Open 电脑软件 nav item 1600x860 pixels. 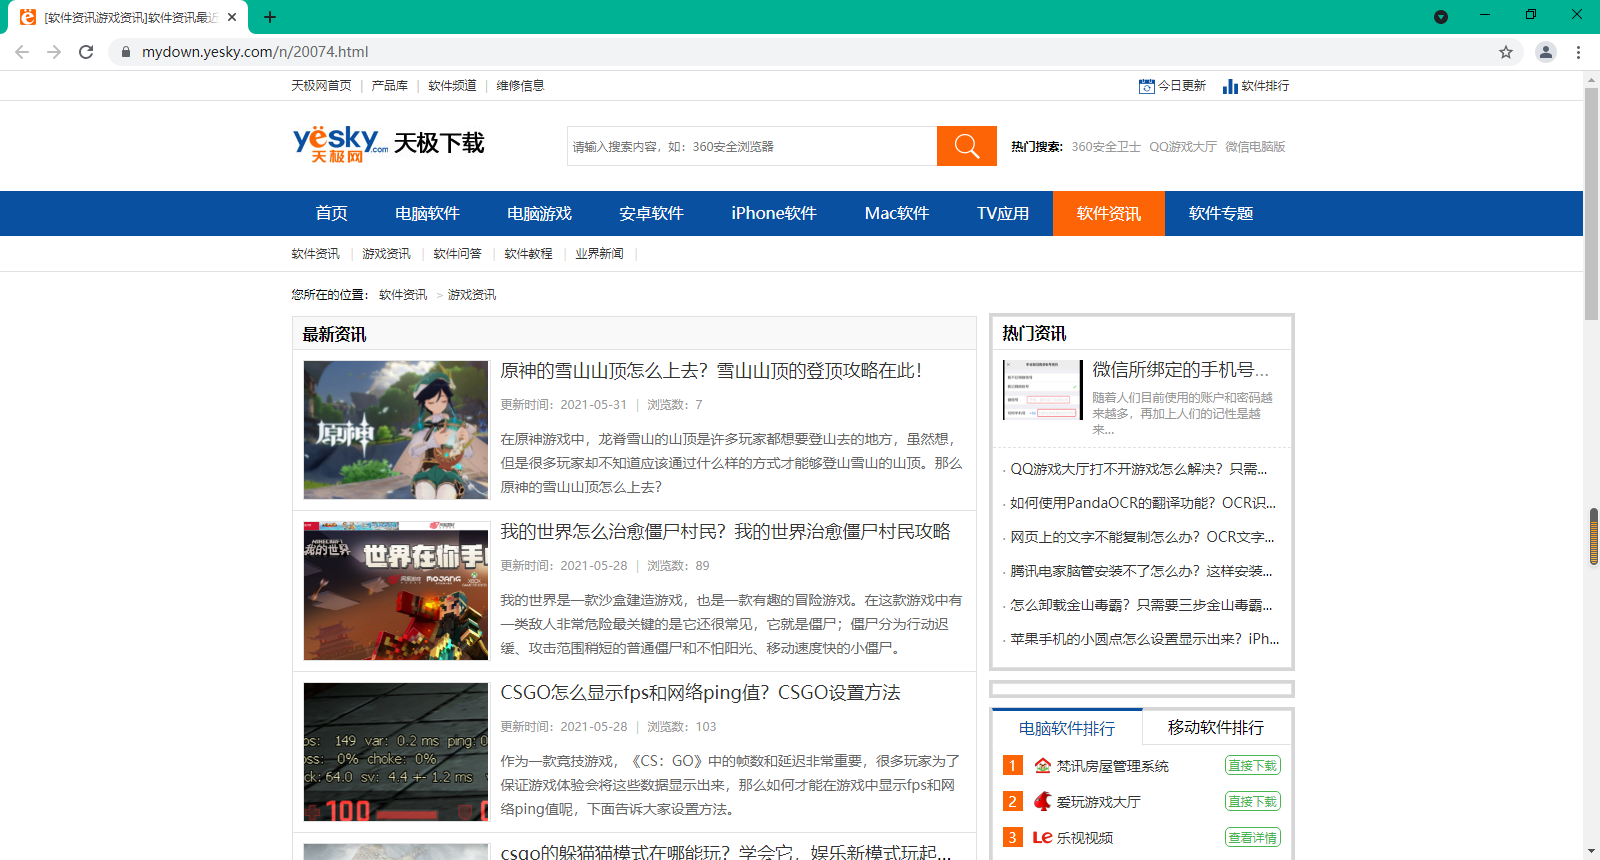click(x=427, y=213)
